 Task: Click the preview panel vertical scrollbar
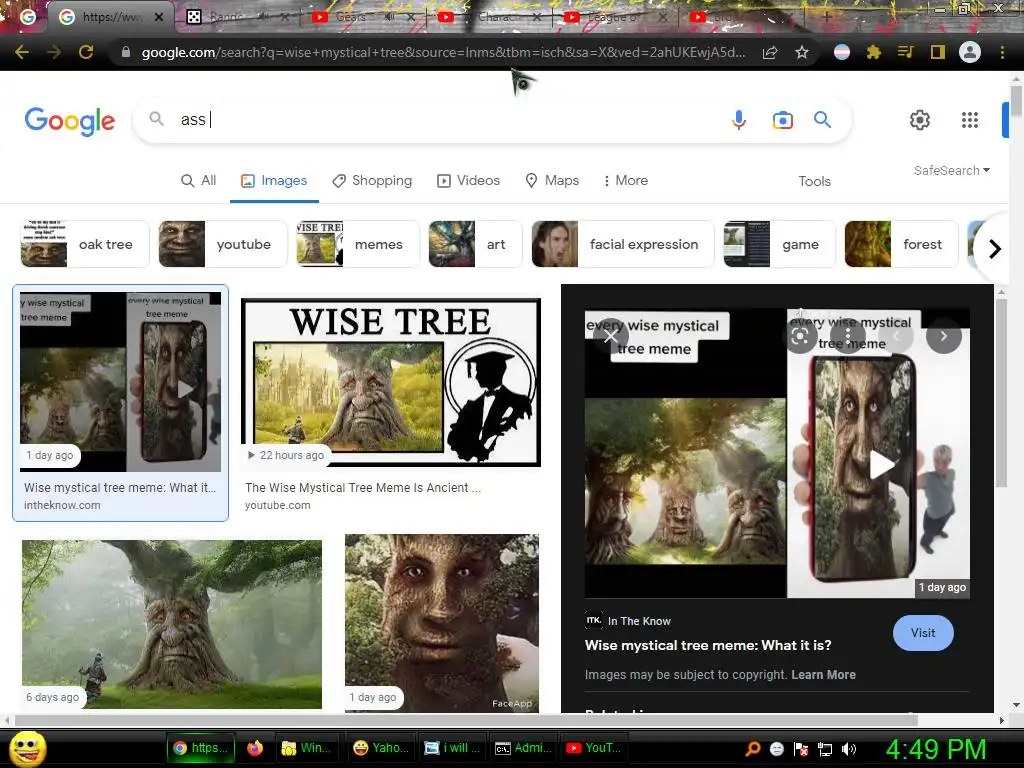tap(1001, 393)
